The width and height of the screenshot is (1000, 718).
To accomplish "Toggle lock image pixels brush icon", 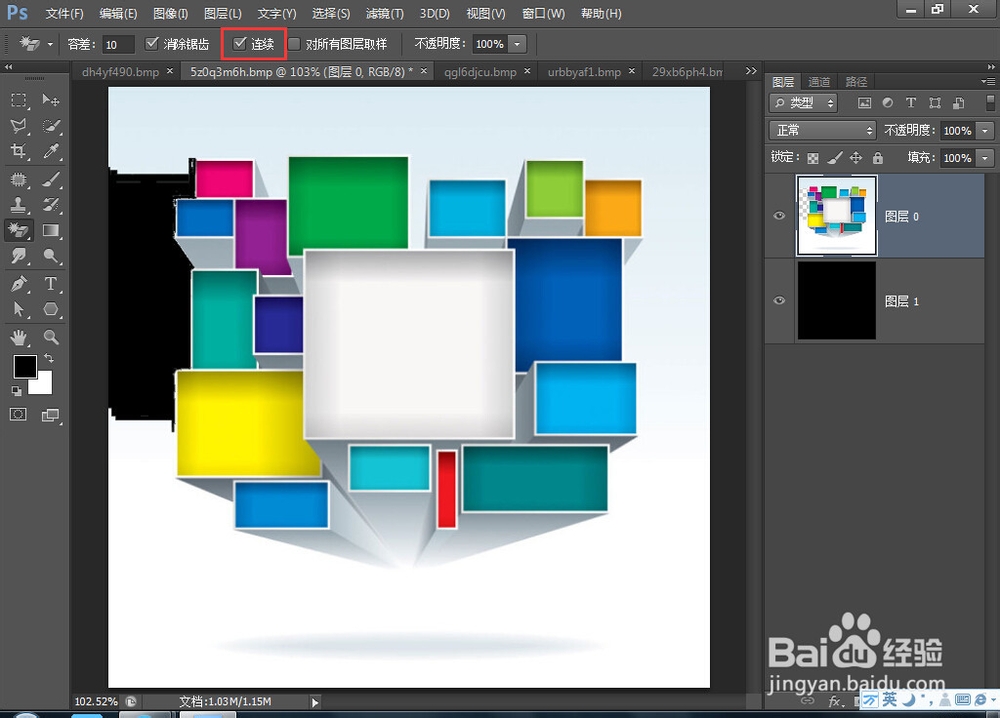I will (835, 158).
